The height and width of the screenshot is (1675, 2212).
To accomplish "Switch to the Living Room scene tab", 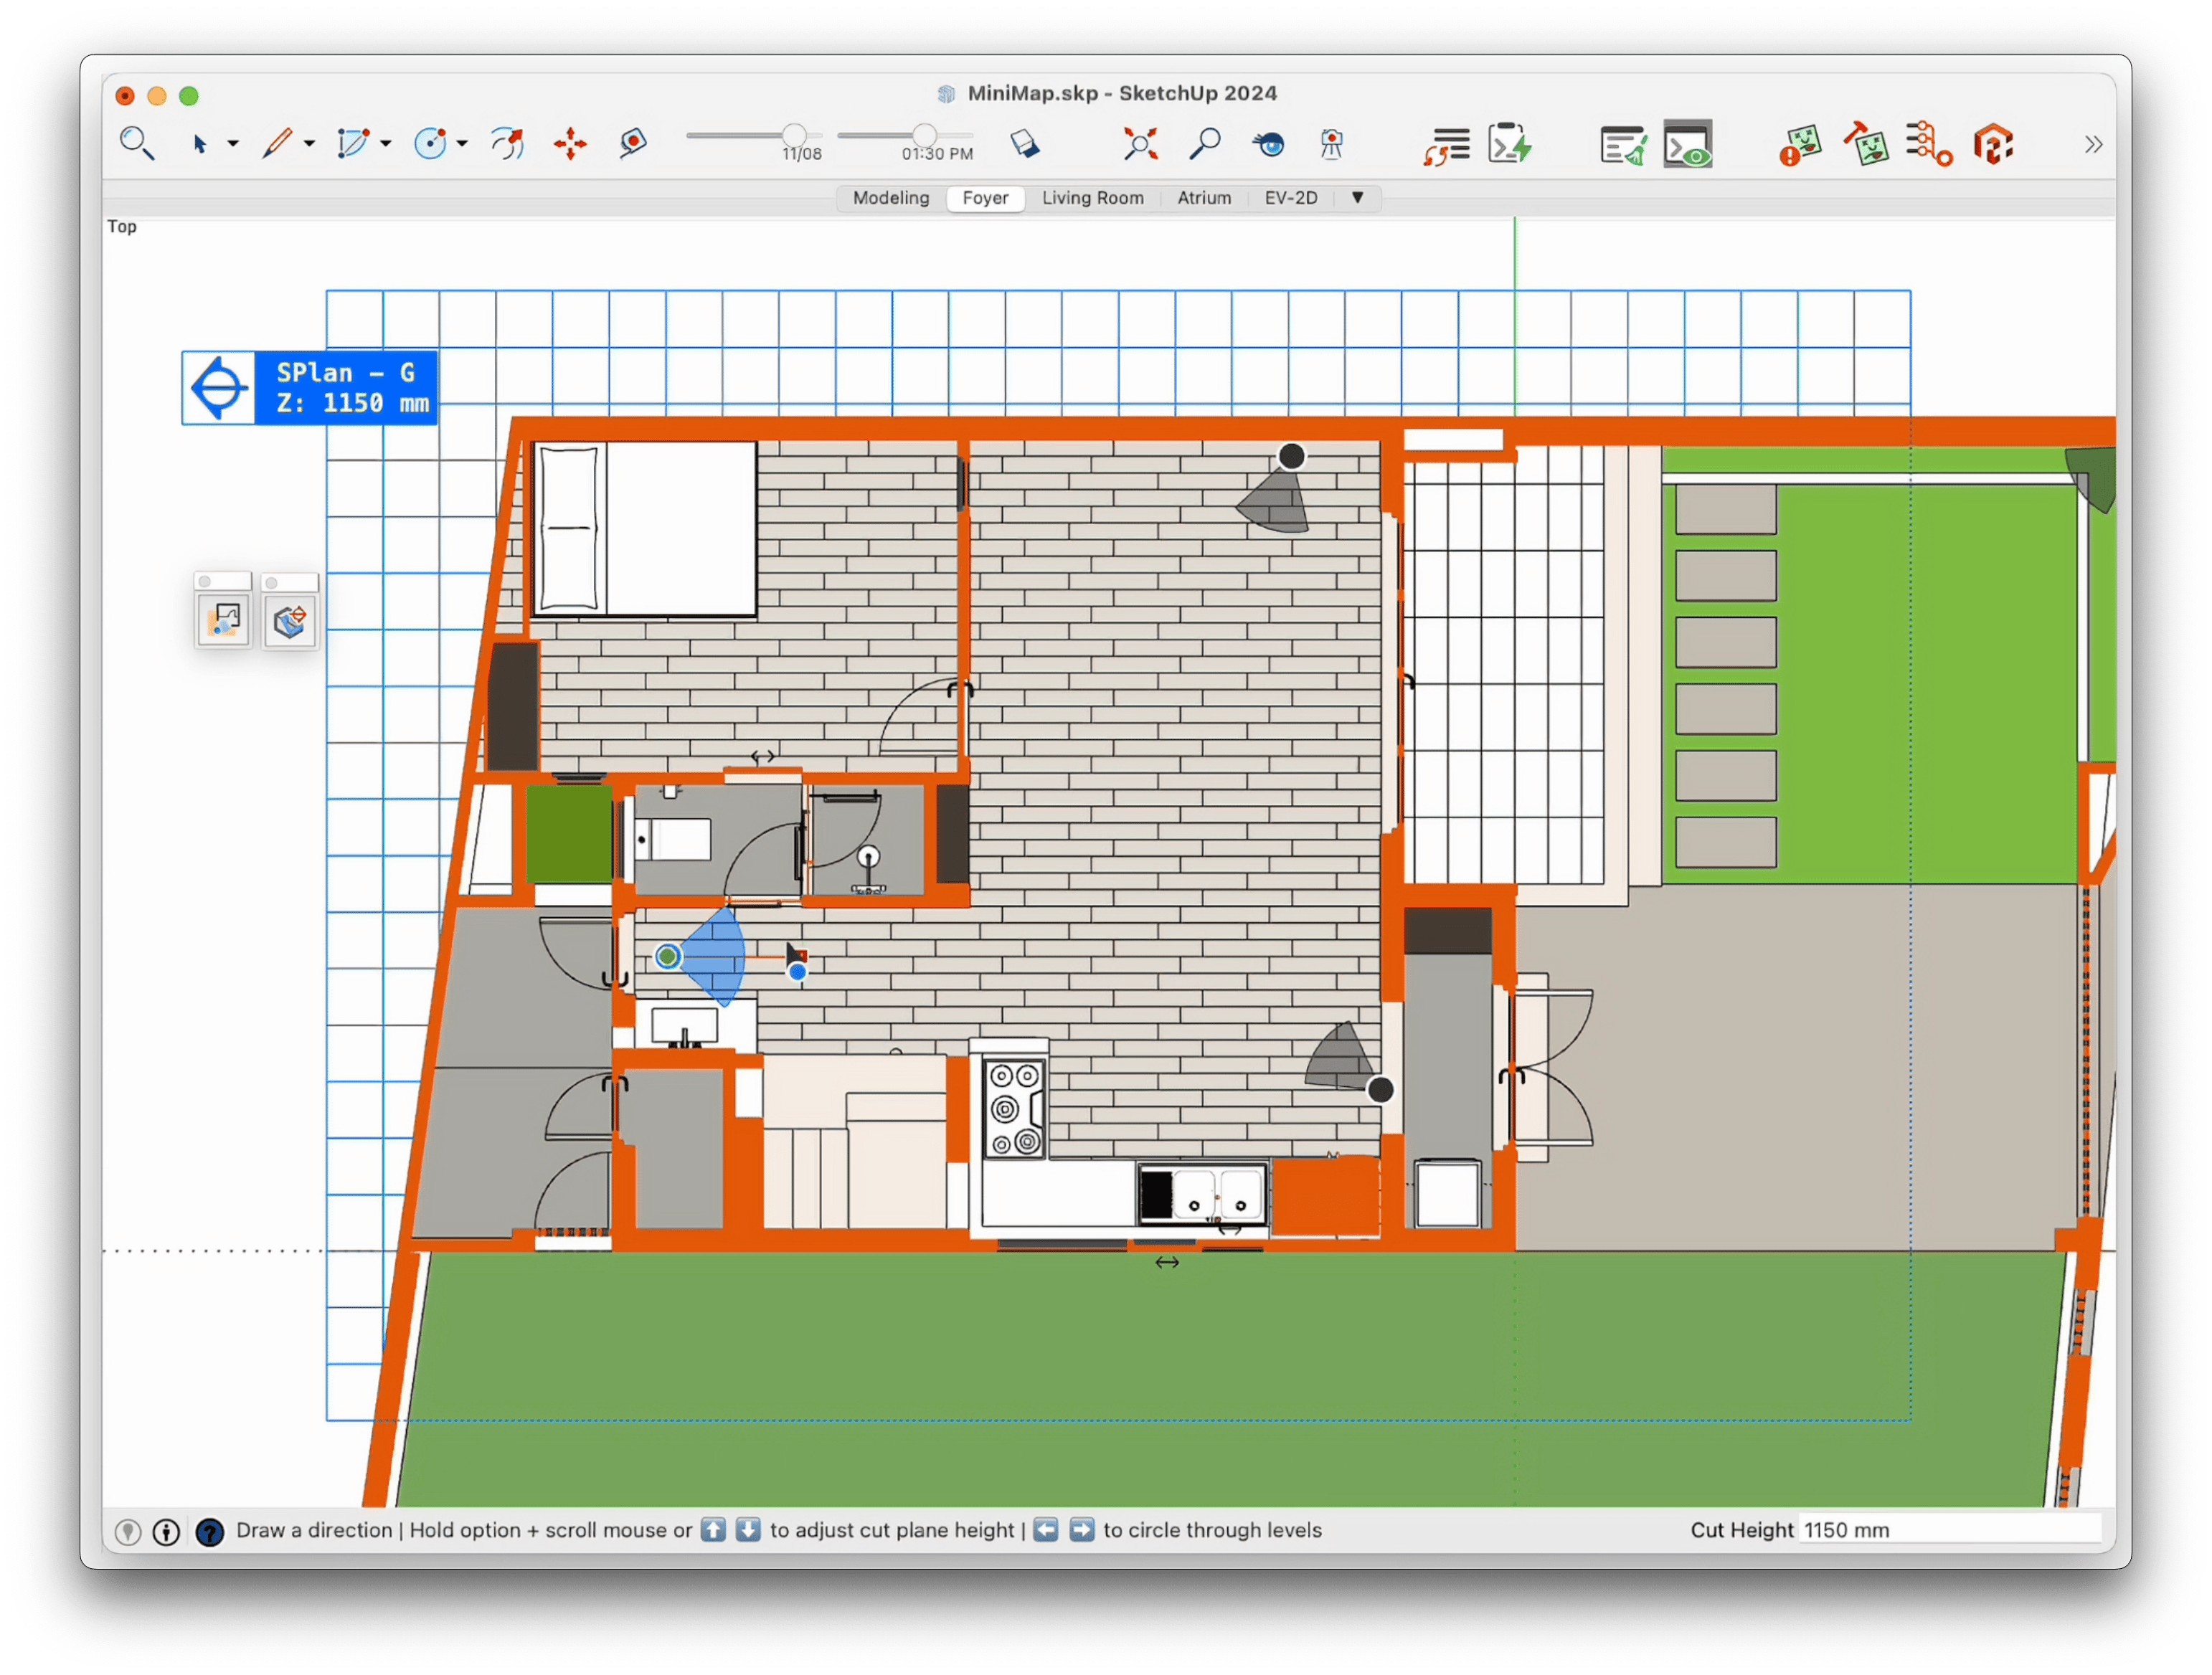I will point(1092,198).
